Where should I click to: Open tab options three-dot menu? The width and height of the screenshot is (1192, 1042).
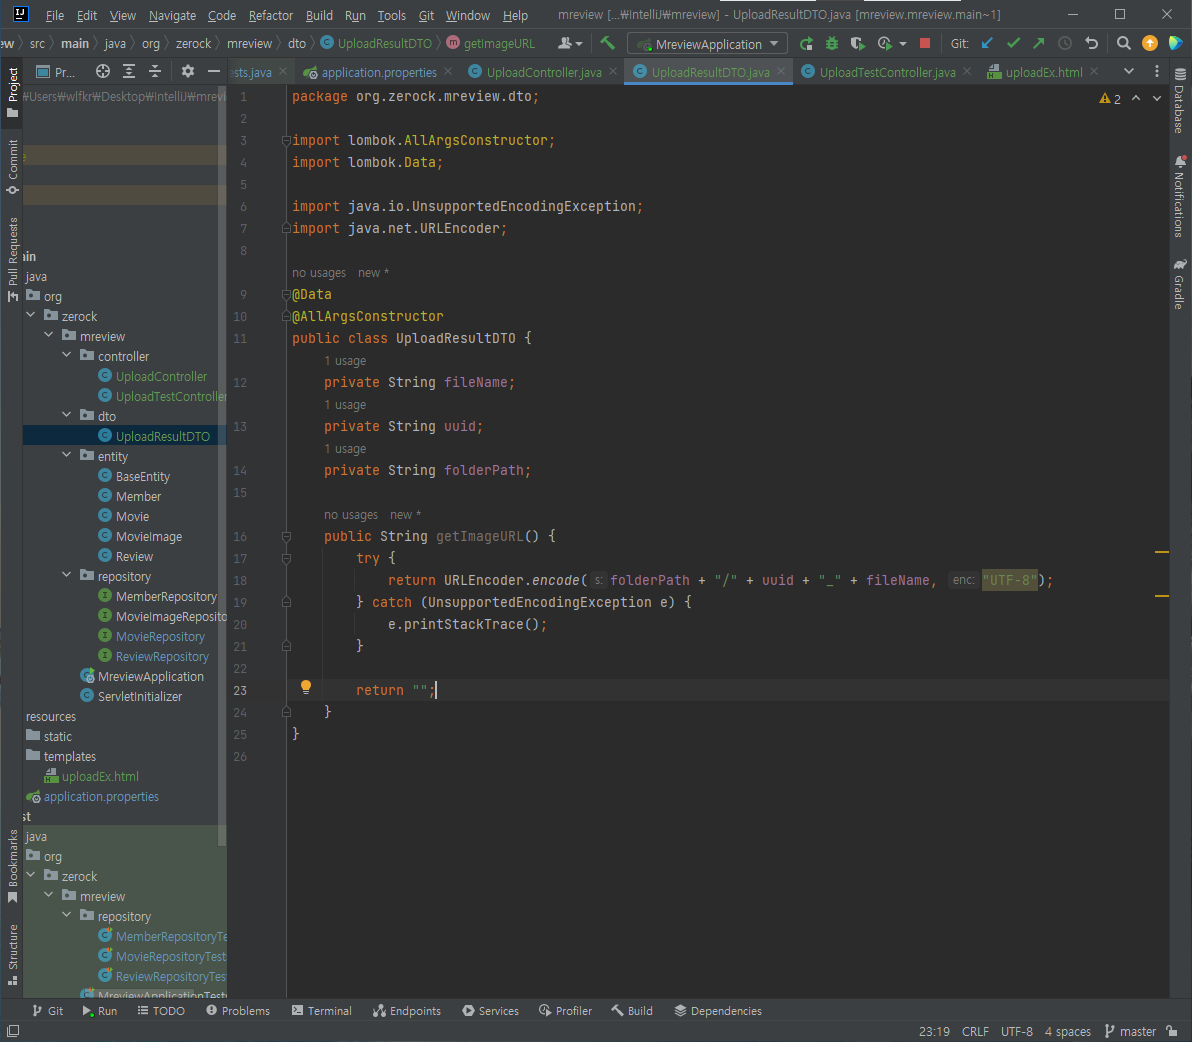1157,71
